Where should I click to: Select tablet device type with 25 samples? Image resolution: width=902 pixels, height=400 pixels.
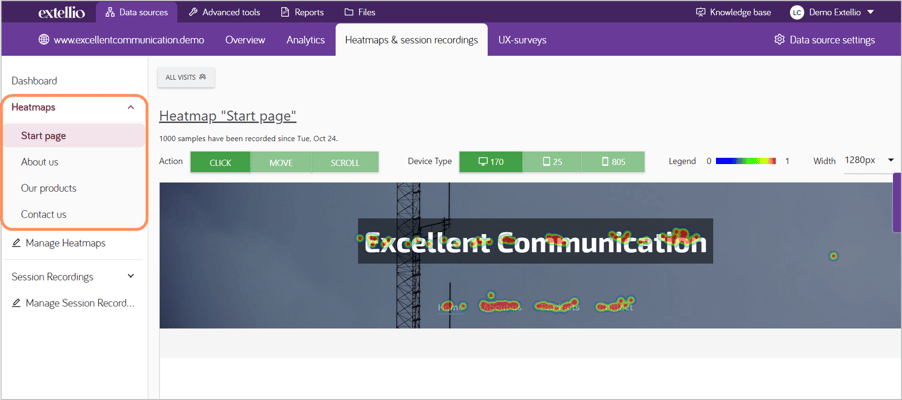coord(552,162)
